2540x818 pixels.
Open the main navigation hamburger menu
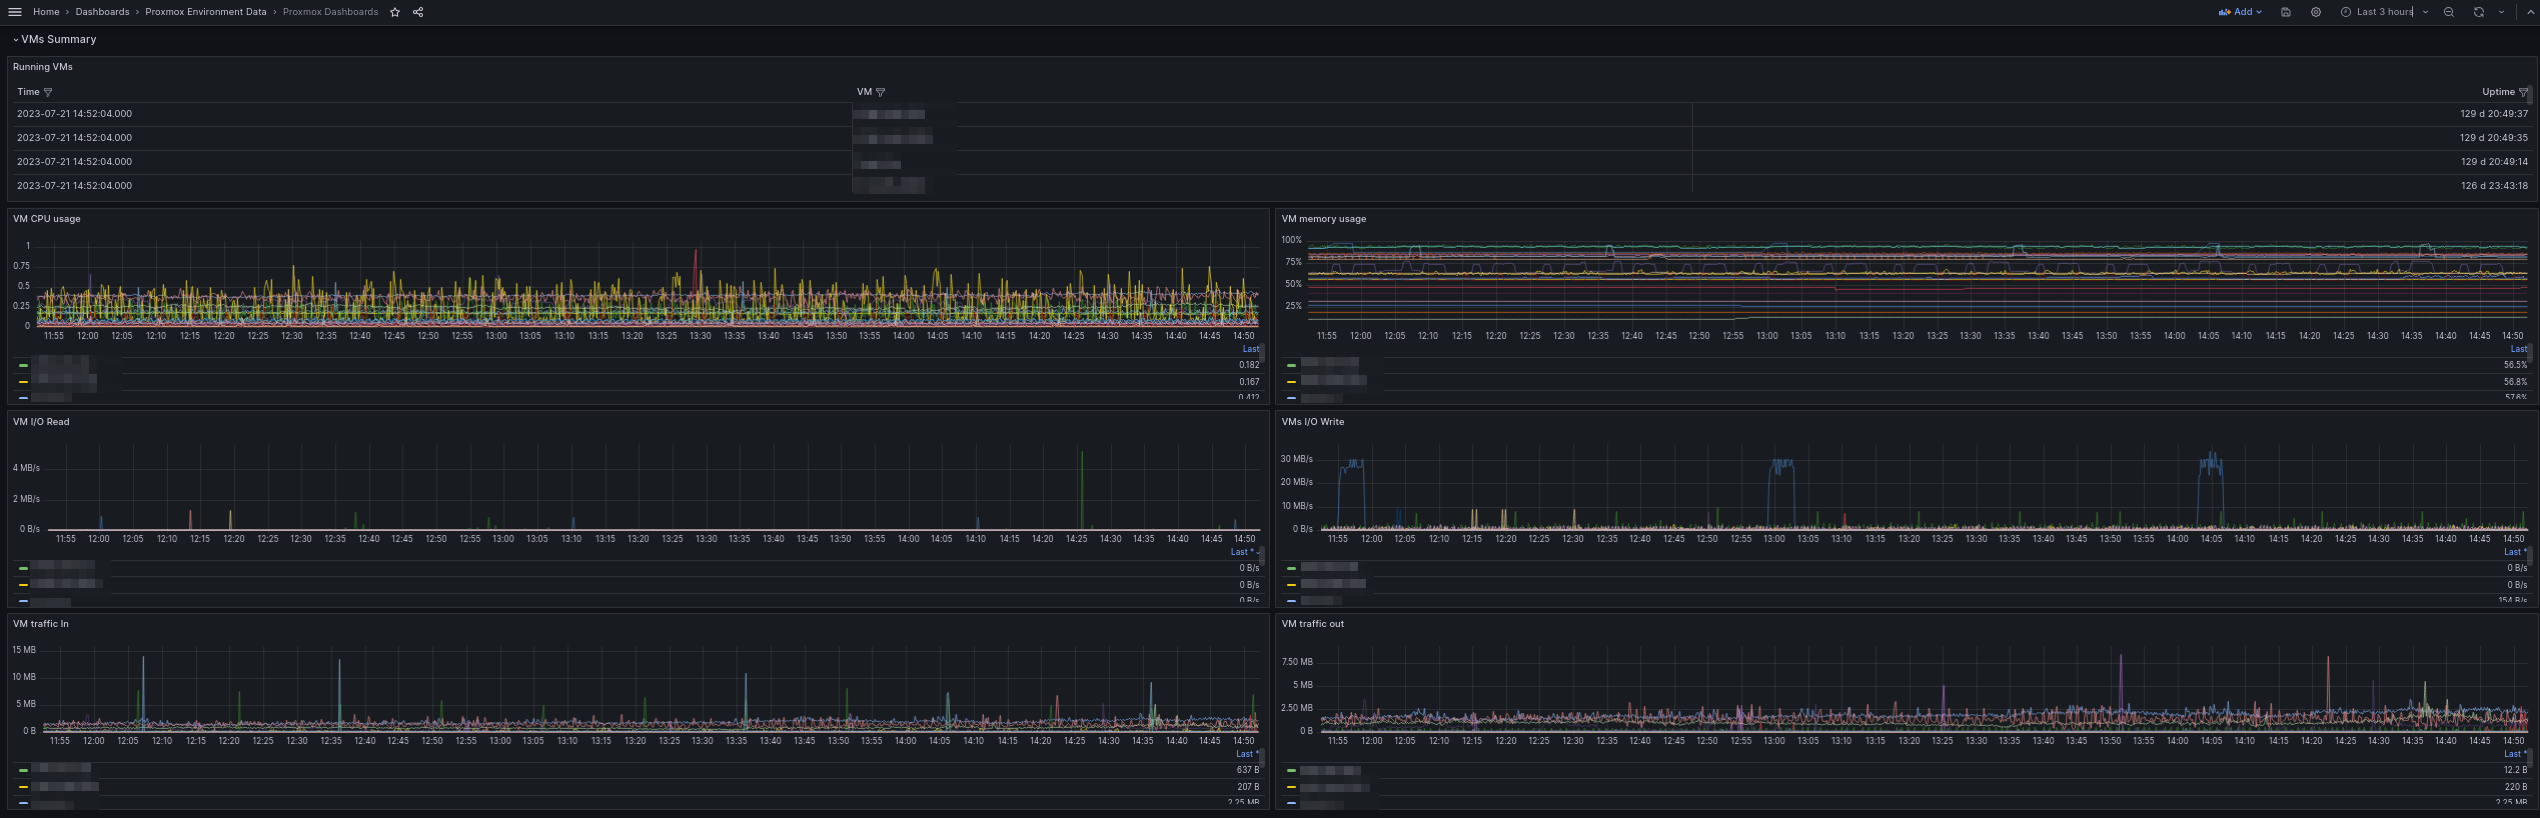(x=15, y=12)
